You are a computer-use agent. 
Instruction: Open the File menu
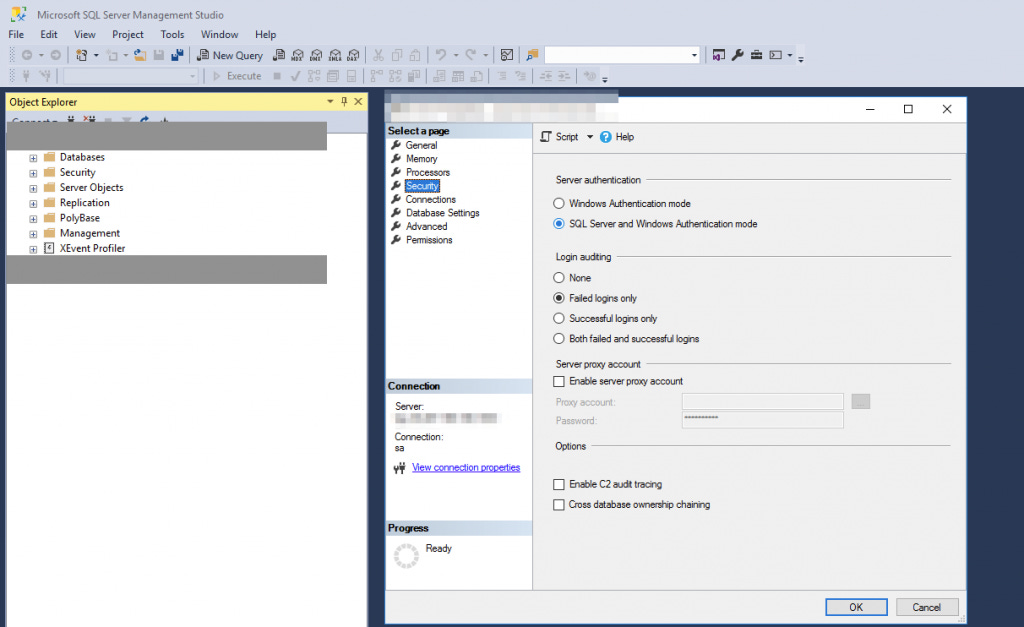[x=16, y=35]
